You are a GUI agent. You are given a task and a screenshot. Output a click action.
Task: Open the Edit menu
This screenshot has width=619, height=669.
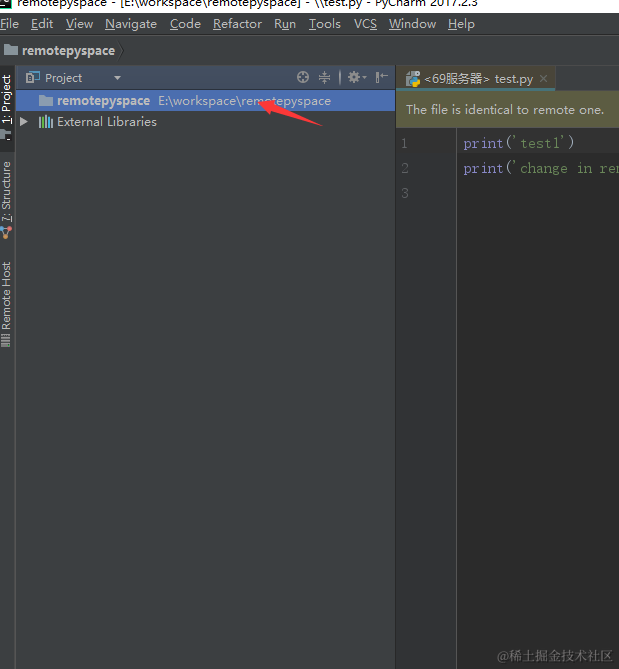42,24
